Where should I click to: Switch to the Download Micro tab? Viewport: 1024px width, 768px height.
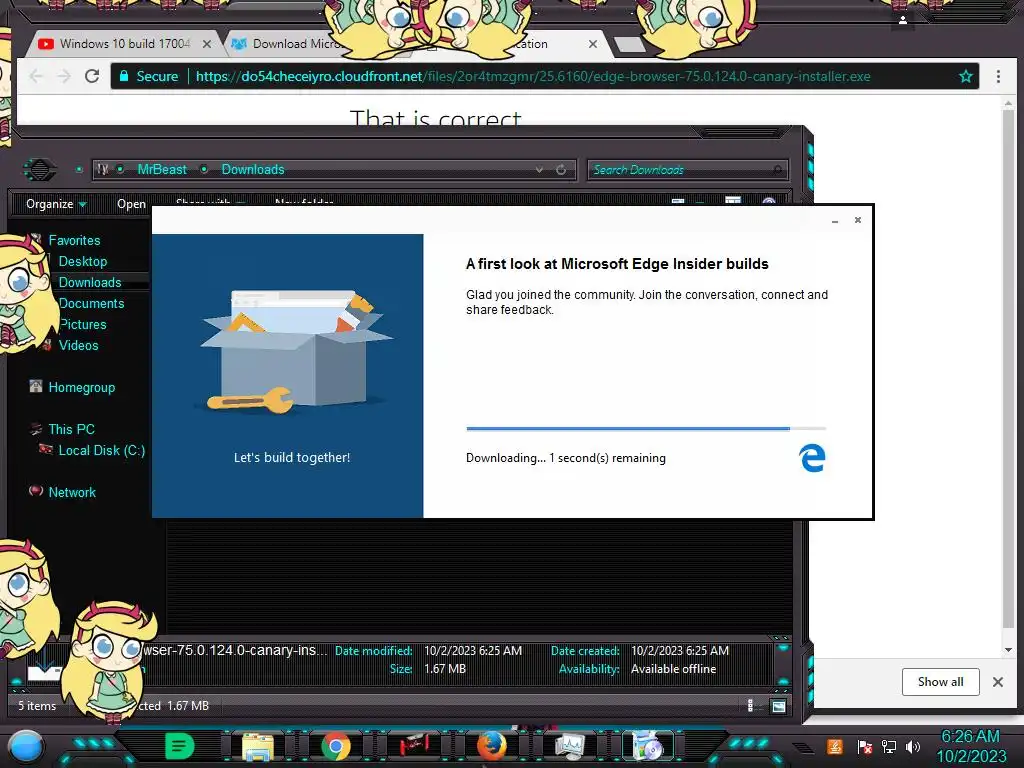(295, 44)
